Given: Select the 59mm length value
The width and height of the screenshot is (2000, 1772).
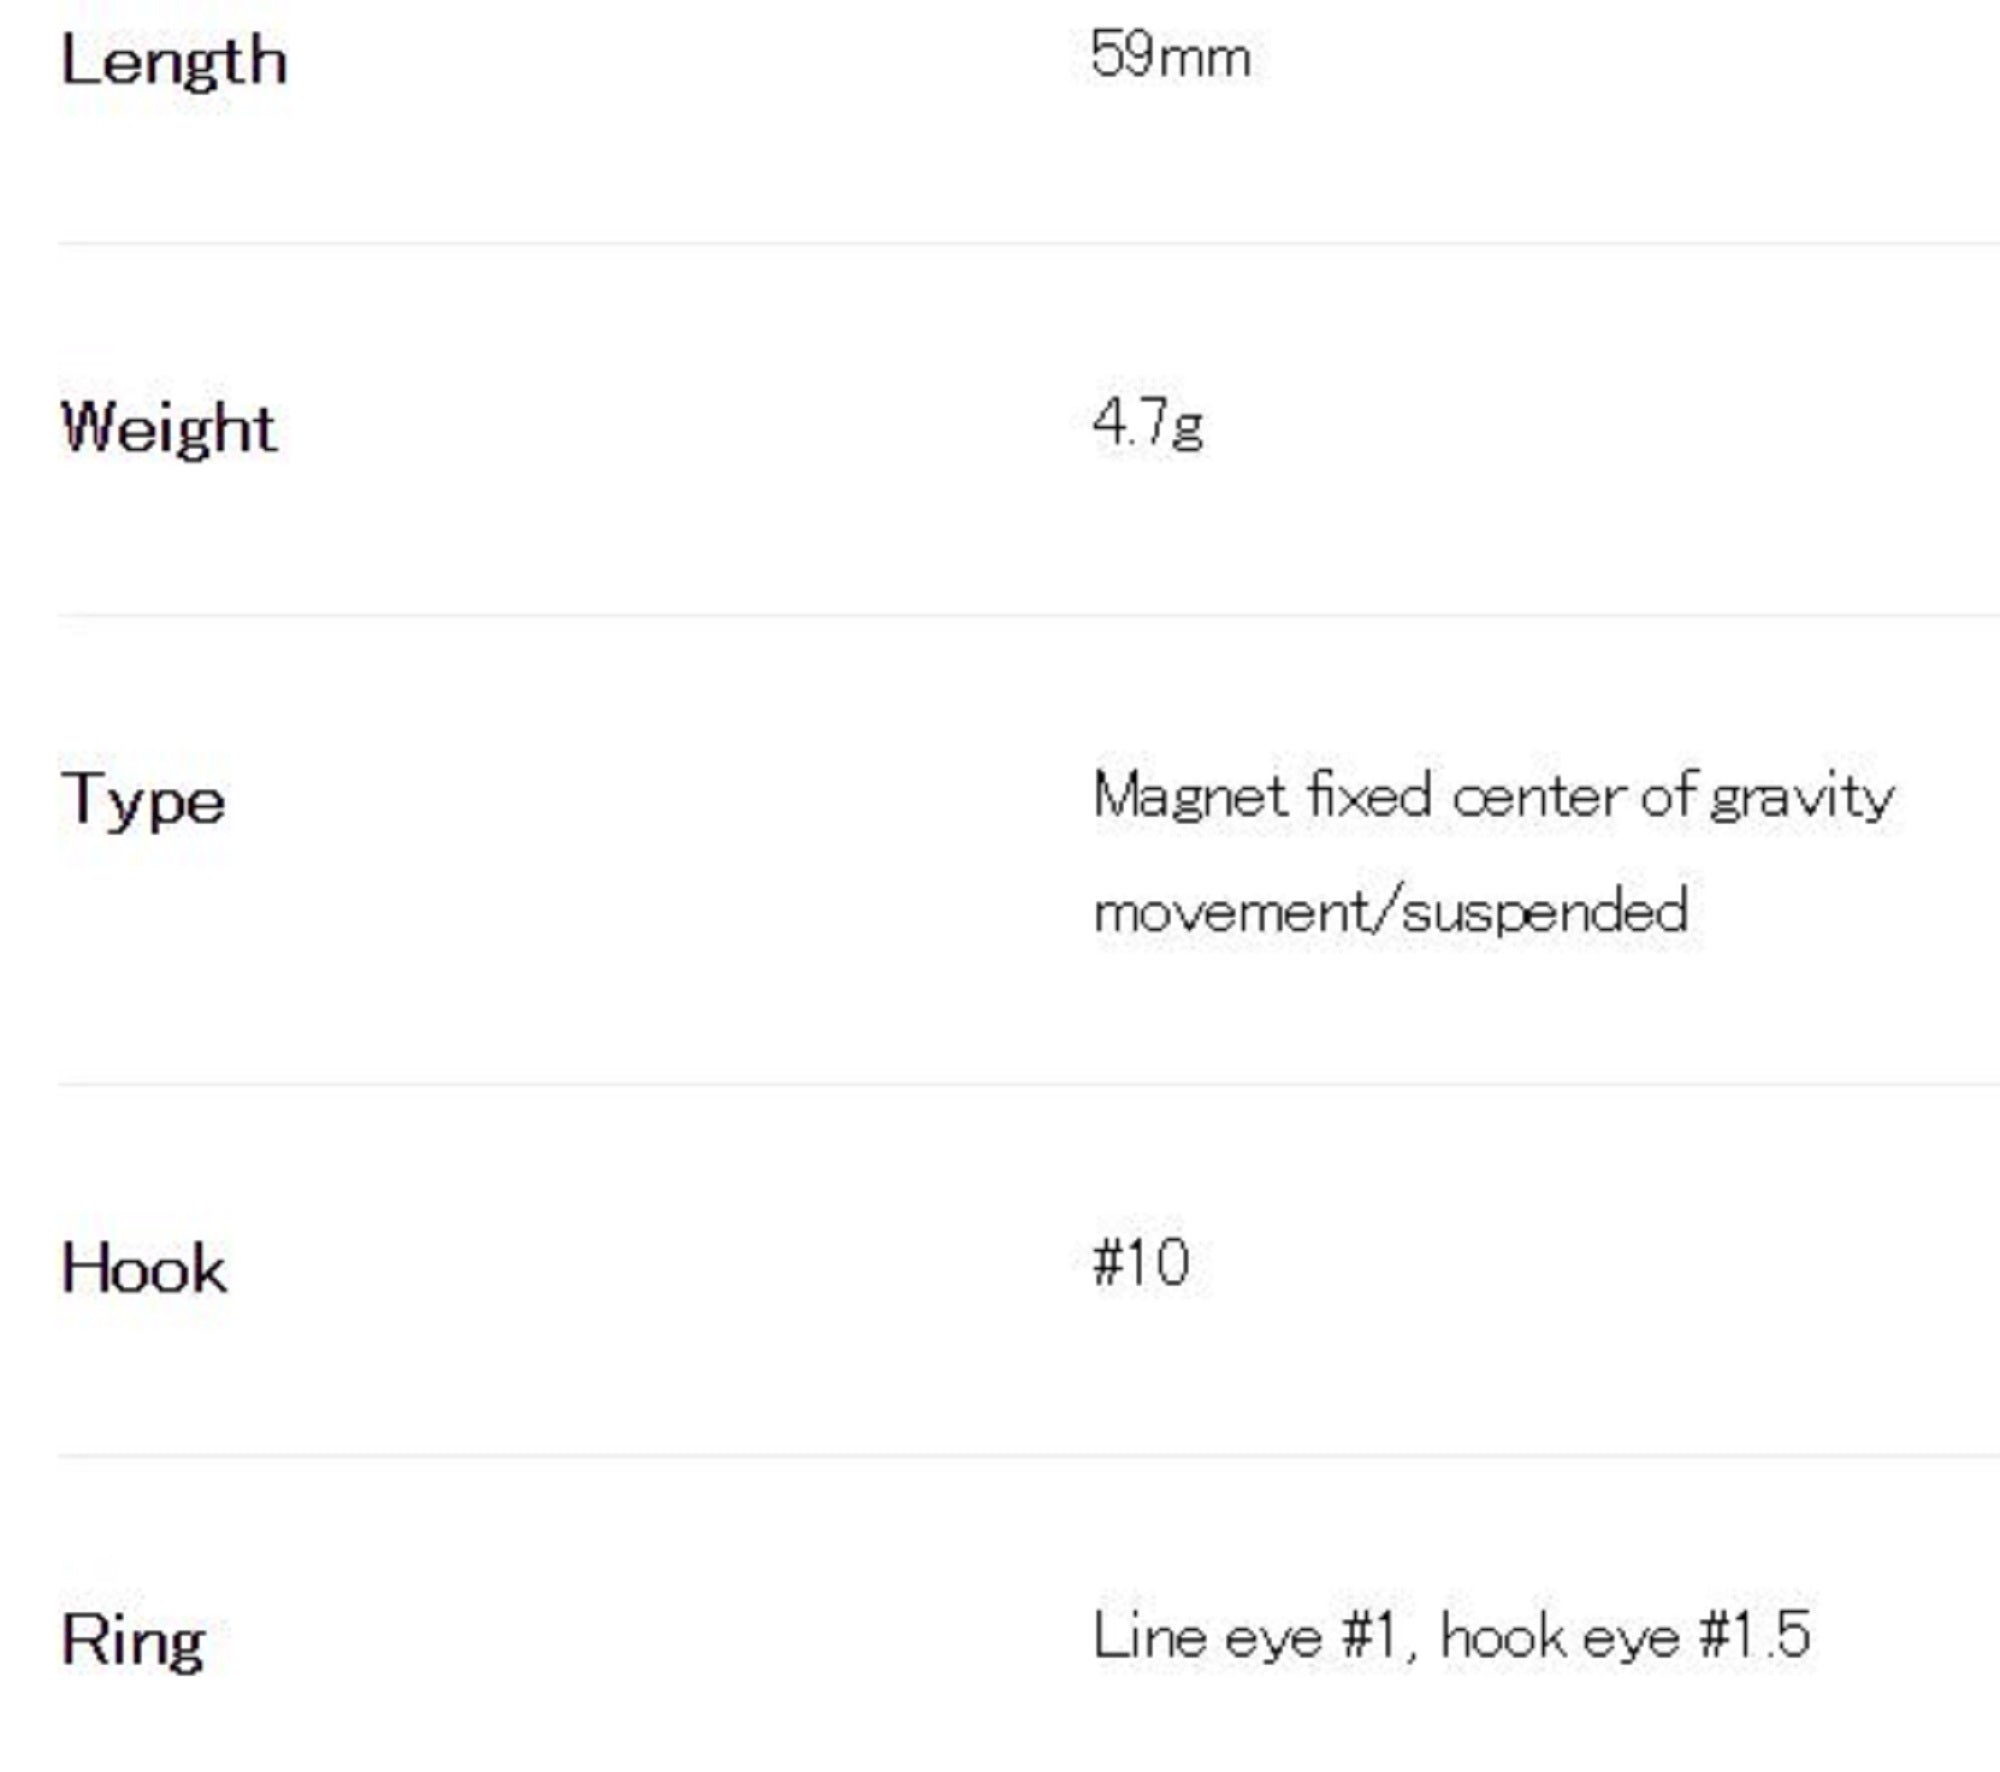Looking at the screenshot, I should coord(1170,55).
